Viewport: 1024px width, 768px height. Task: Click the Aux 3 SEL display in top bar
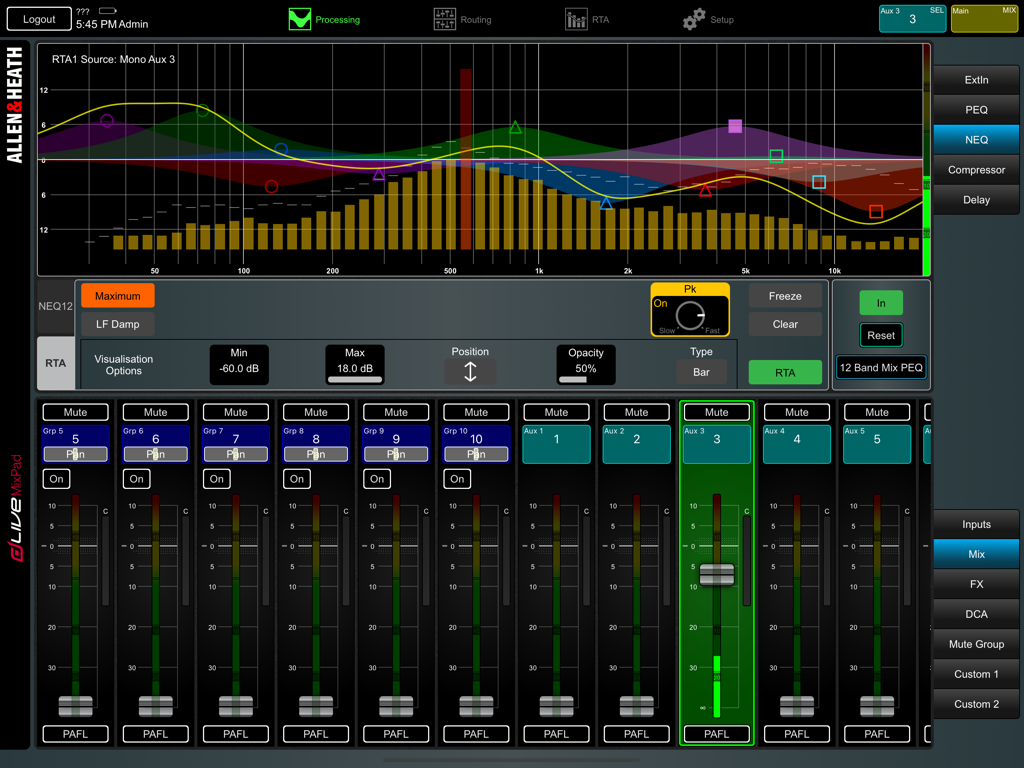pos(911,17)
